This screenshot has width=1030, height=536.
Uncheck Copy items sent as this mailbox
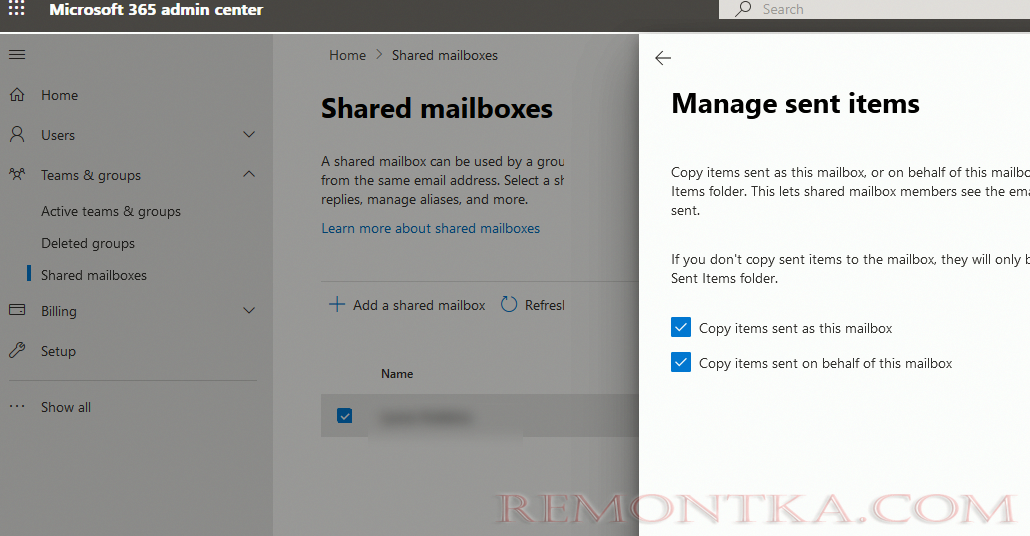click(x=681, y=327)
